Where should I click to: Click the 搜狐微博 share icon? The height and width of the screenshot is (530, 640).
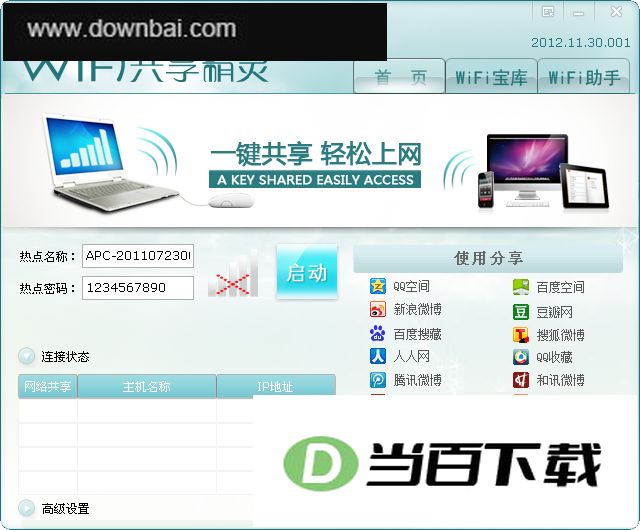[x=521, y=335]
